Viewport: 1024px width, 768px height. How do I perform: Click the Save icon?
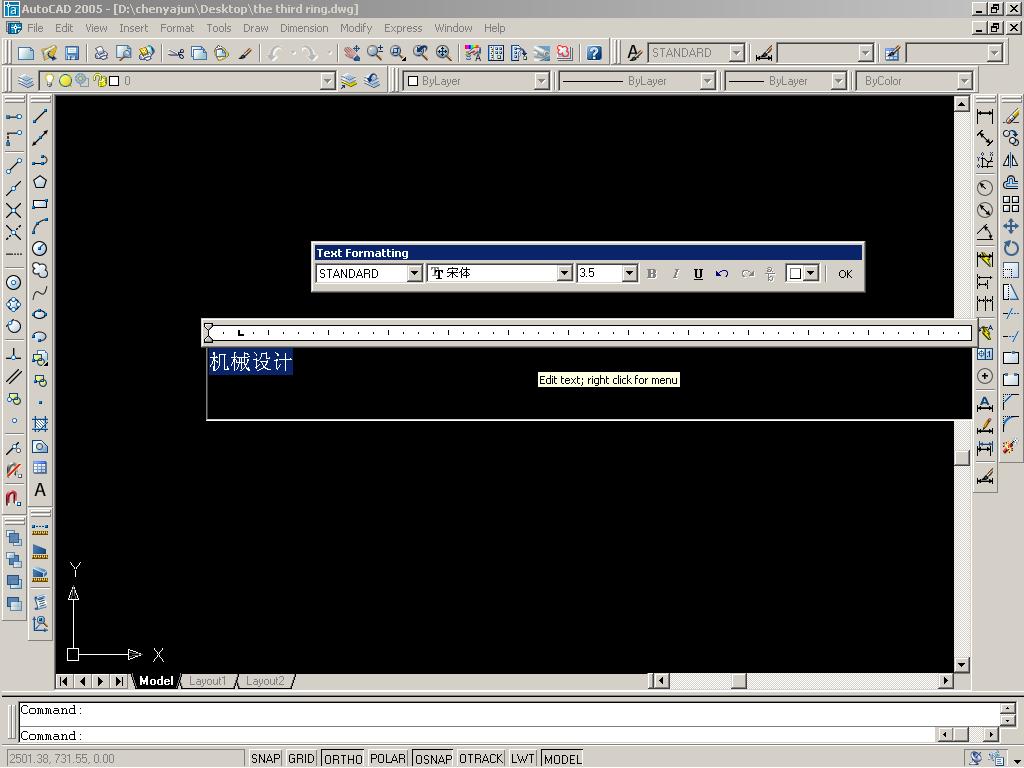coord(72,53)
